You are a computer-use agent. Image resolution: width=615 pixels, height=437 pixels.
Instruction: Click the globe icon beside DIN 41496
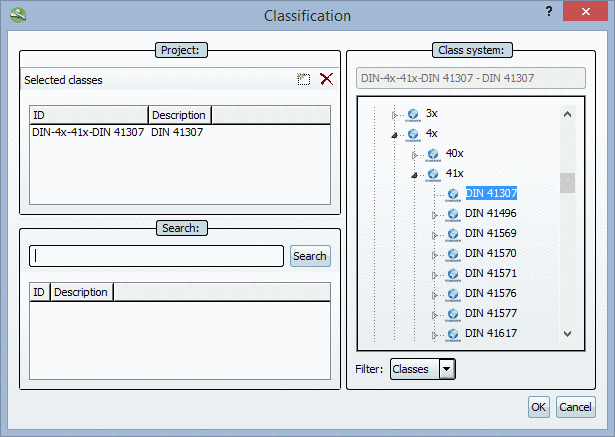[x=453, y=214]
